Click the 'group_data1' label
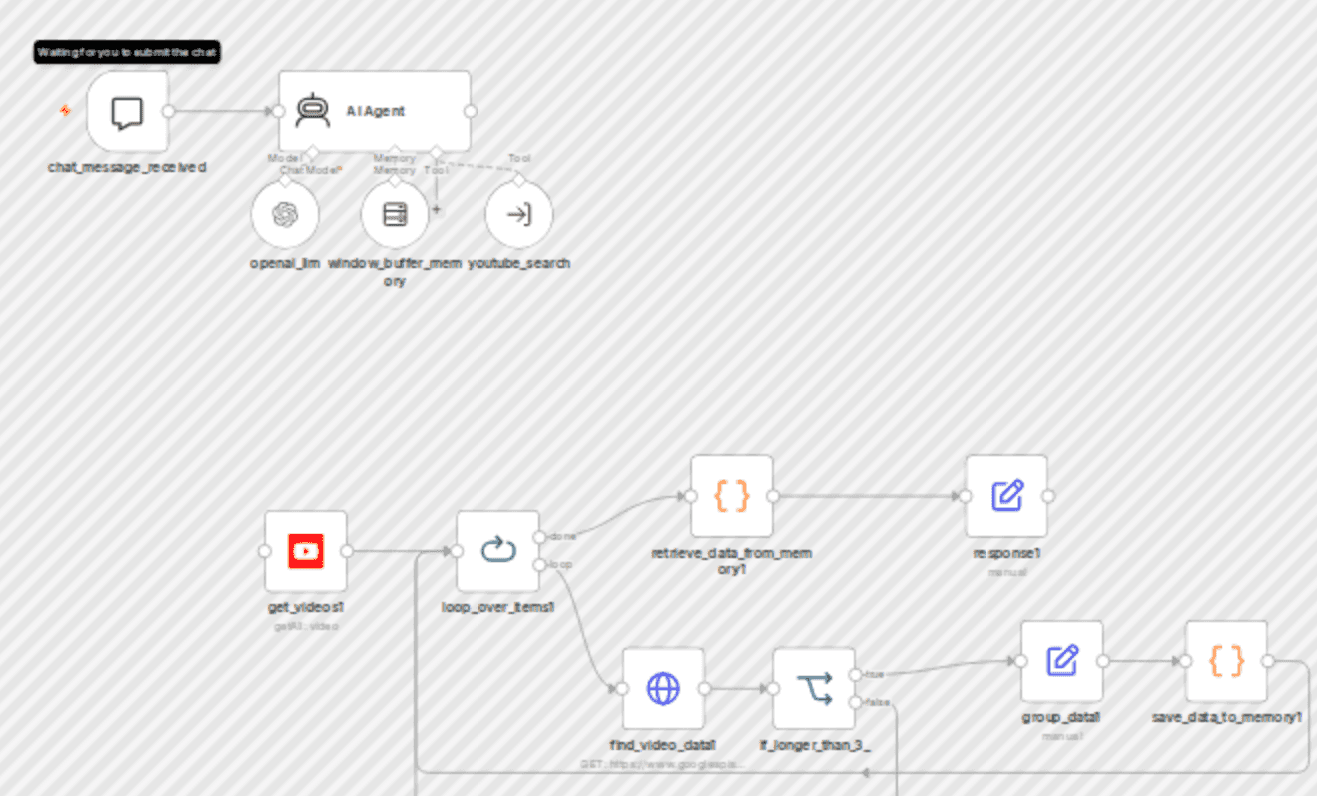 [1062, 717]
